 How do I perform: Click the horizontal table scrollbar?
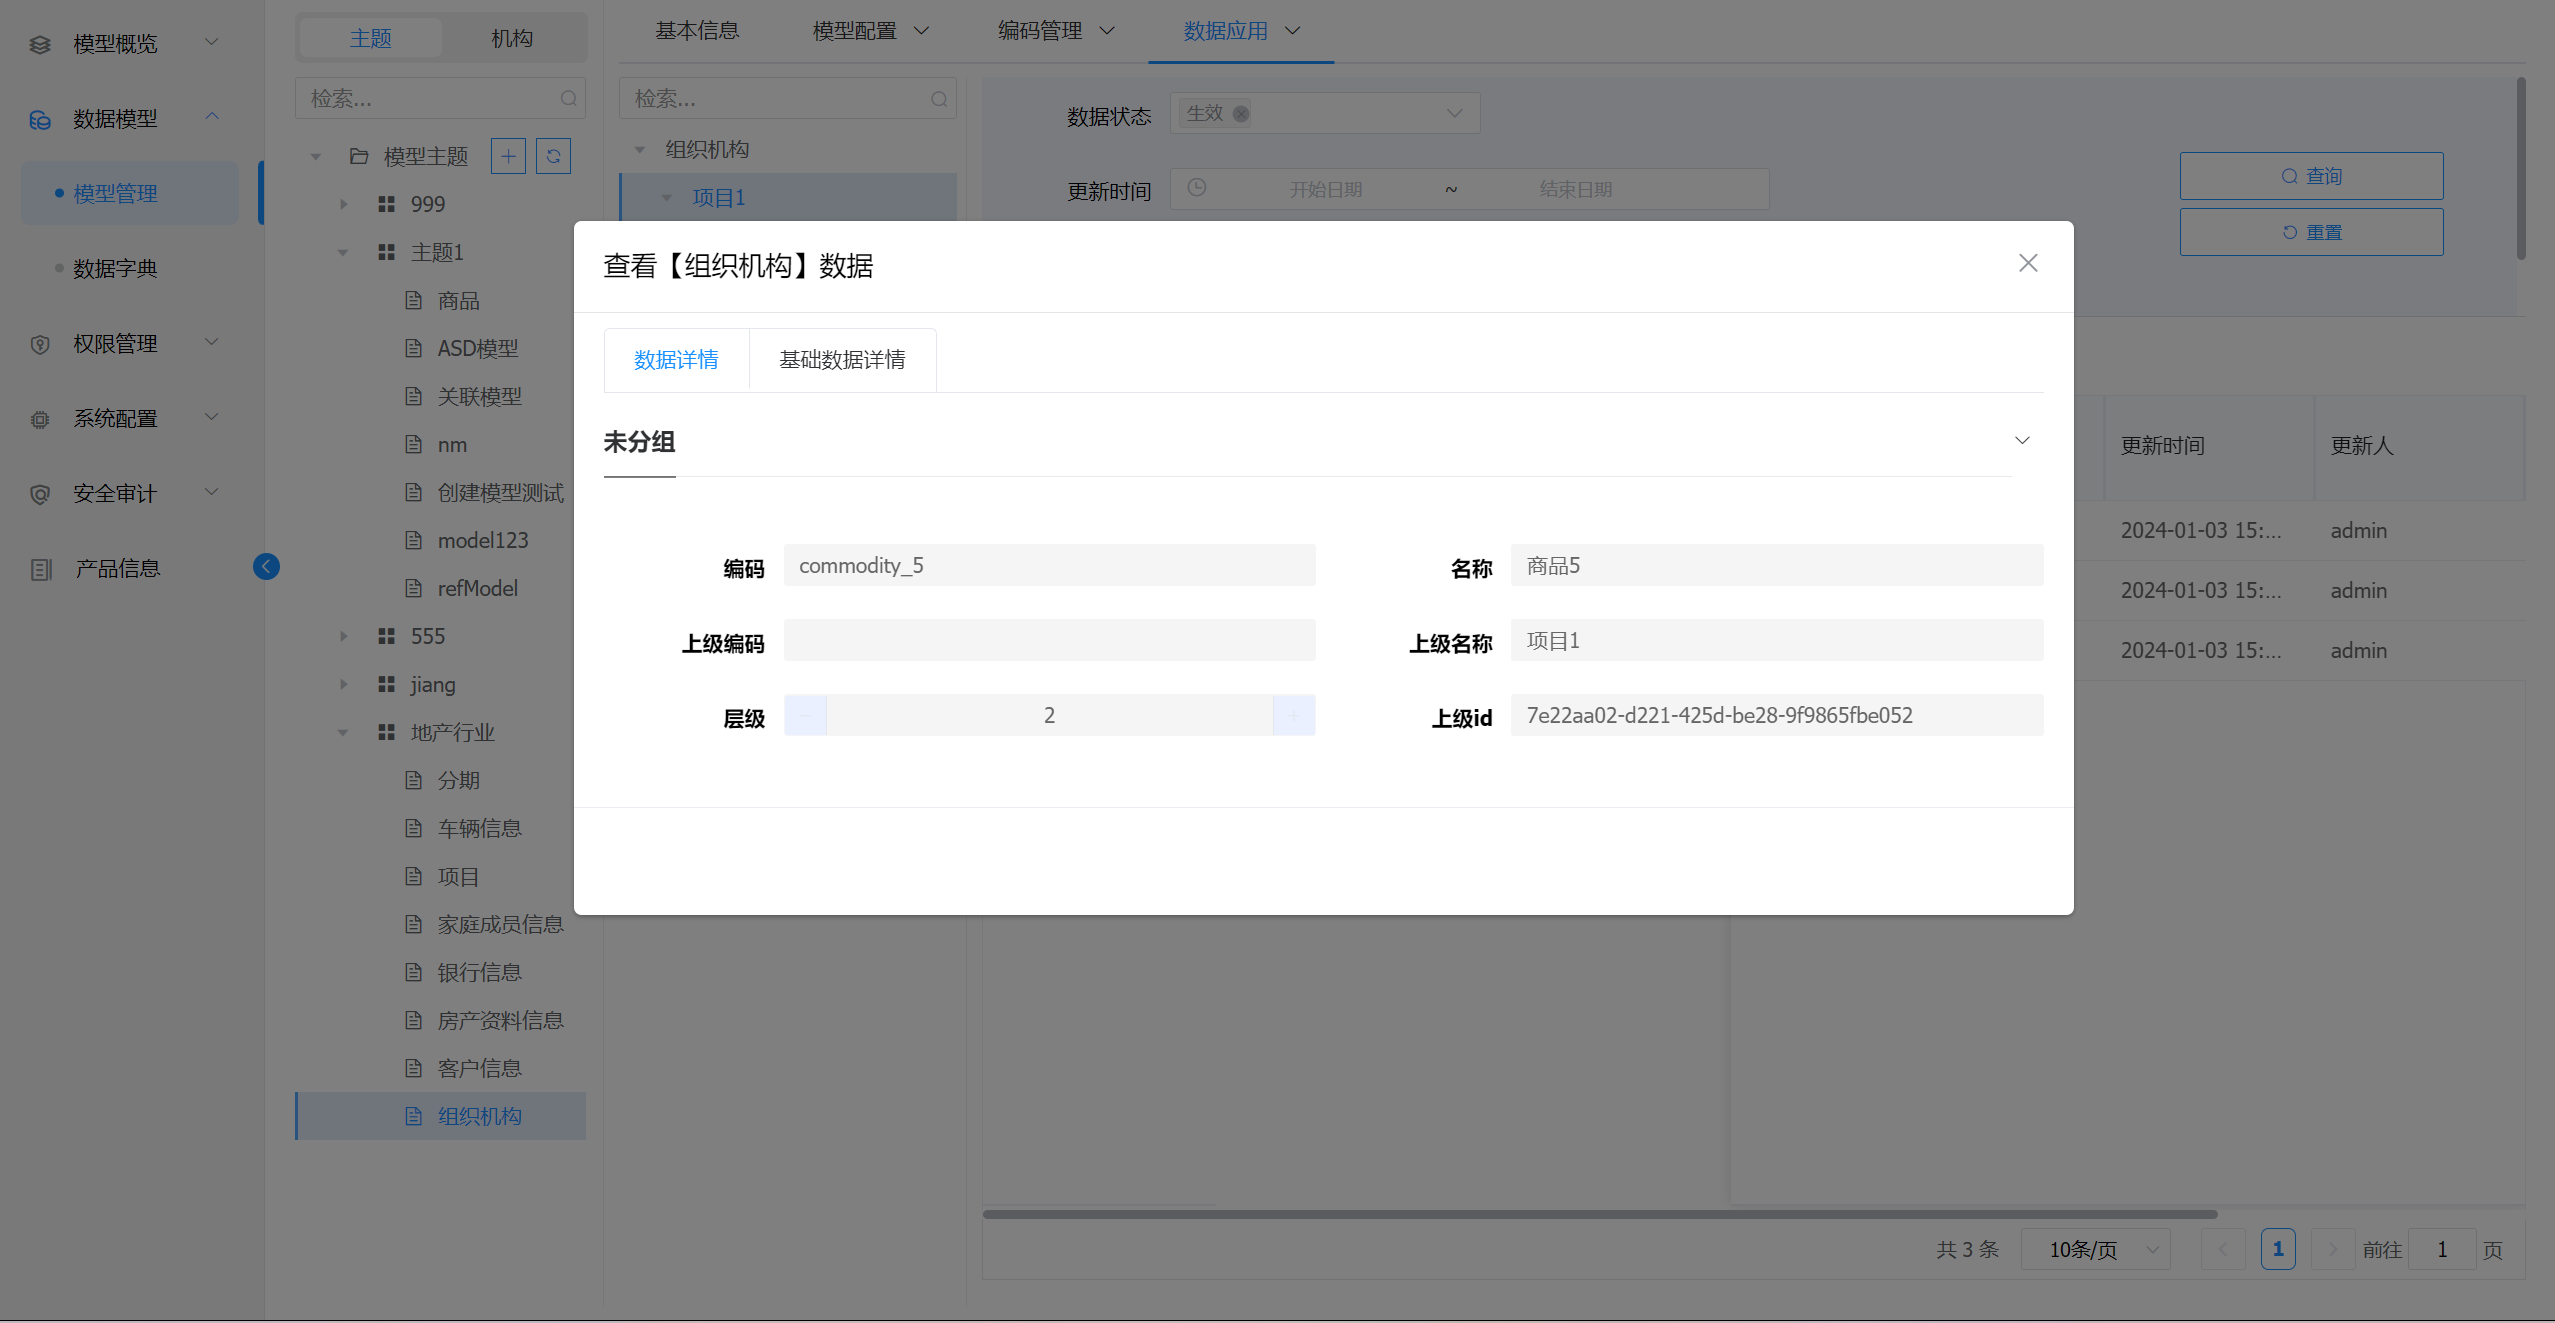point(1600,1214)
